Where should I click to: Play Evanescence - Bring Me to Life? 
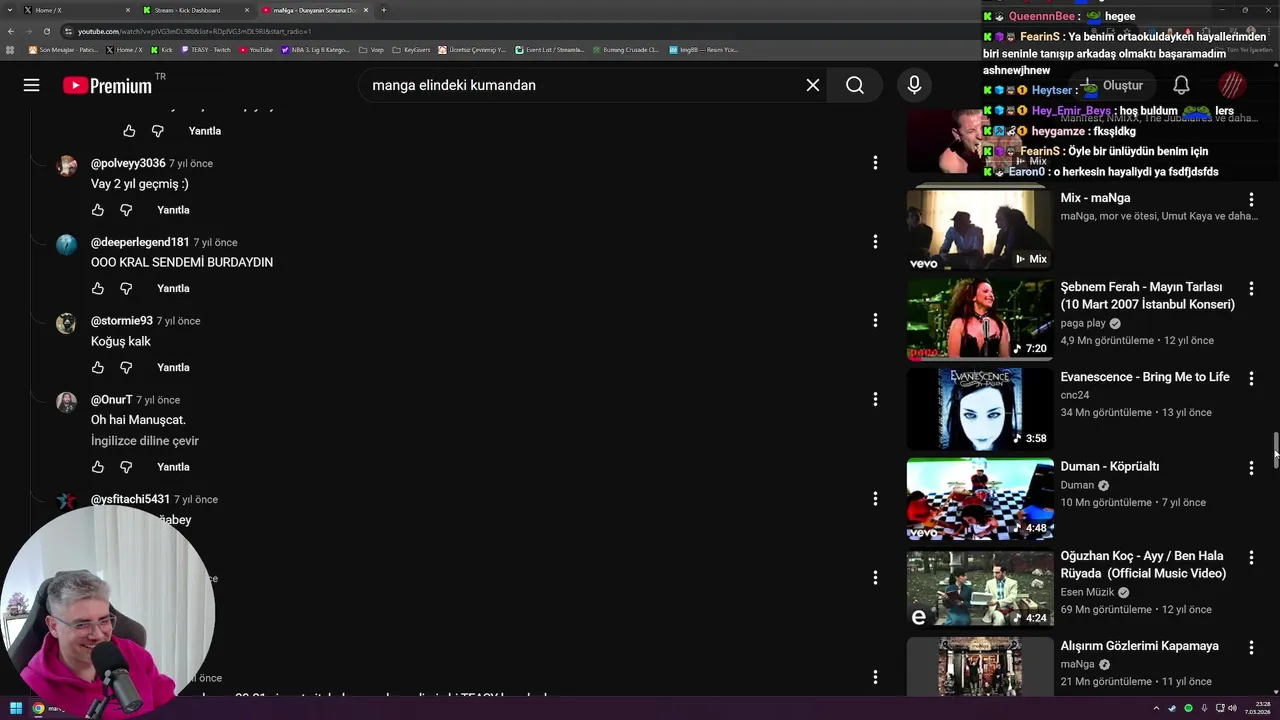[x=979, y=409]
